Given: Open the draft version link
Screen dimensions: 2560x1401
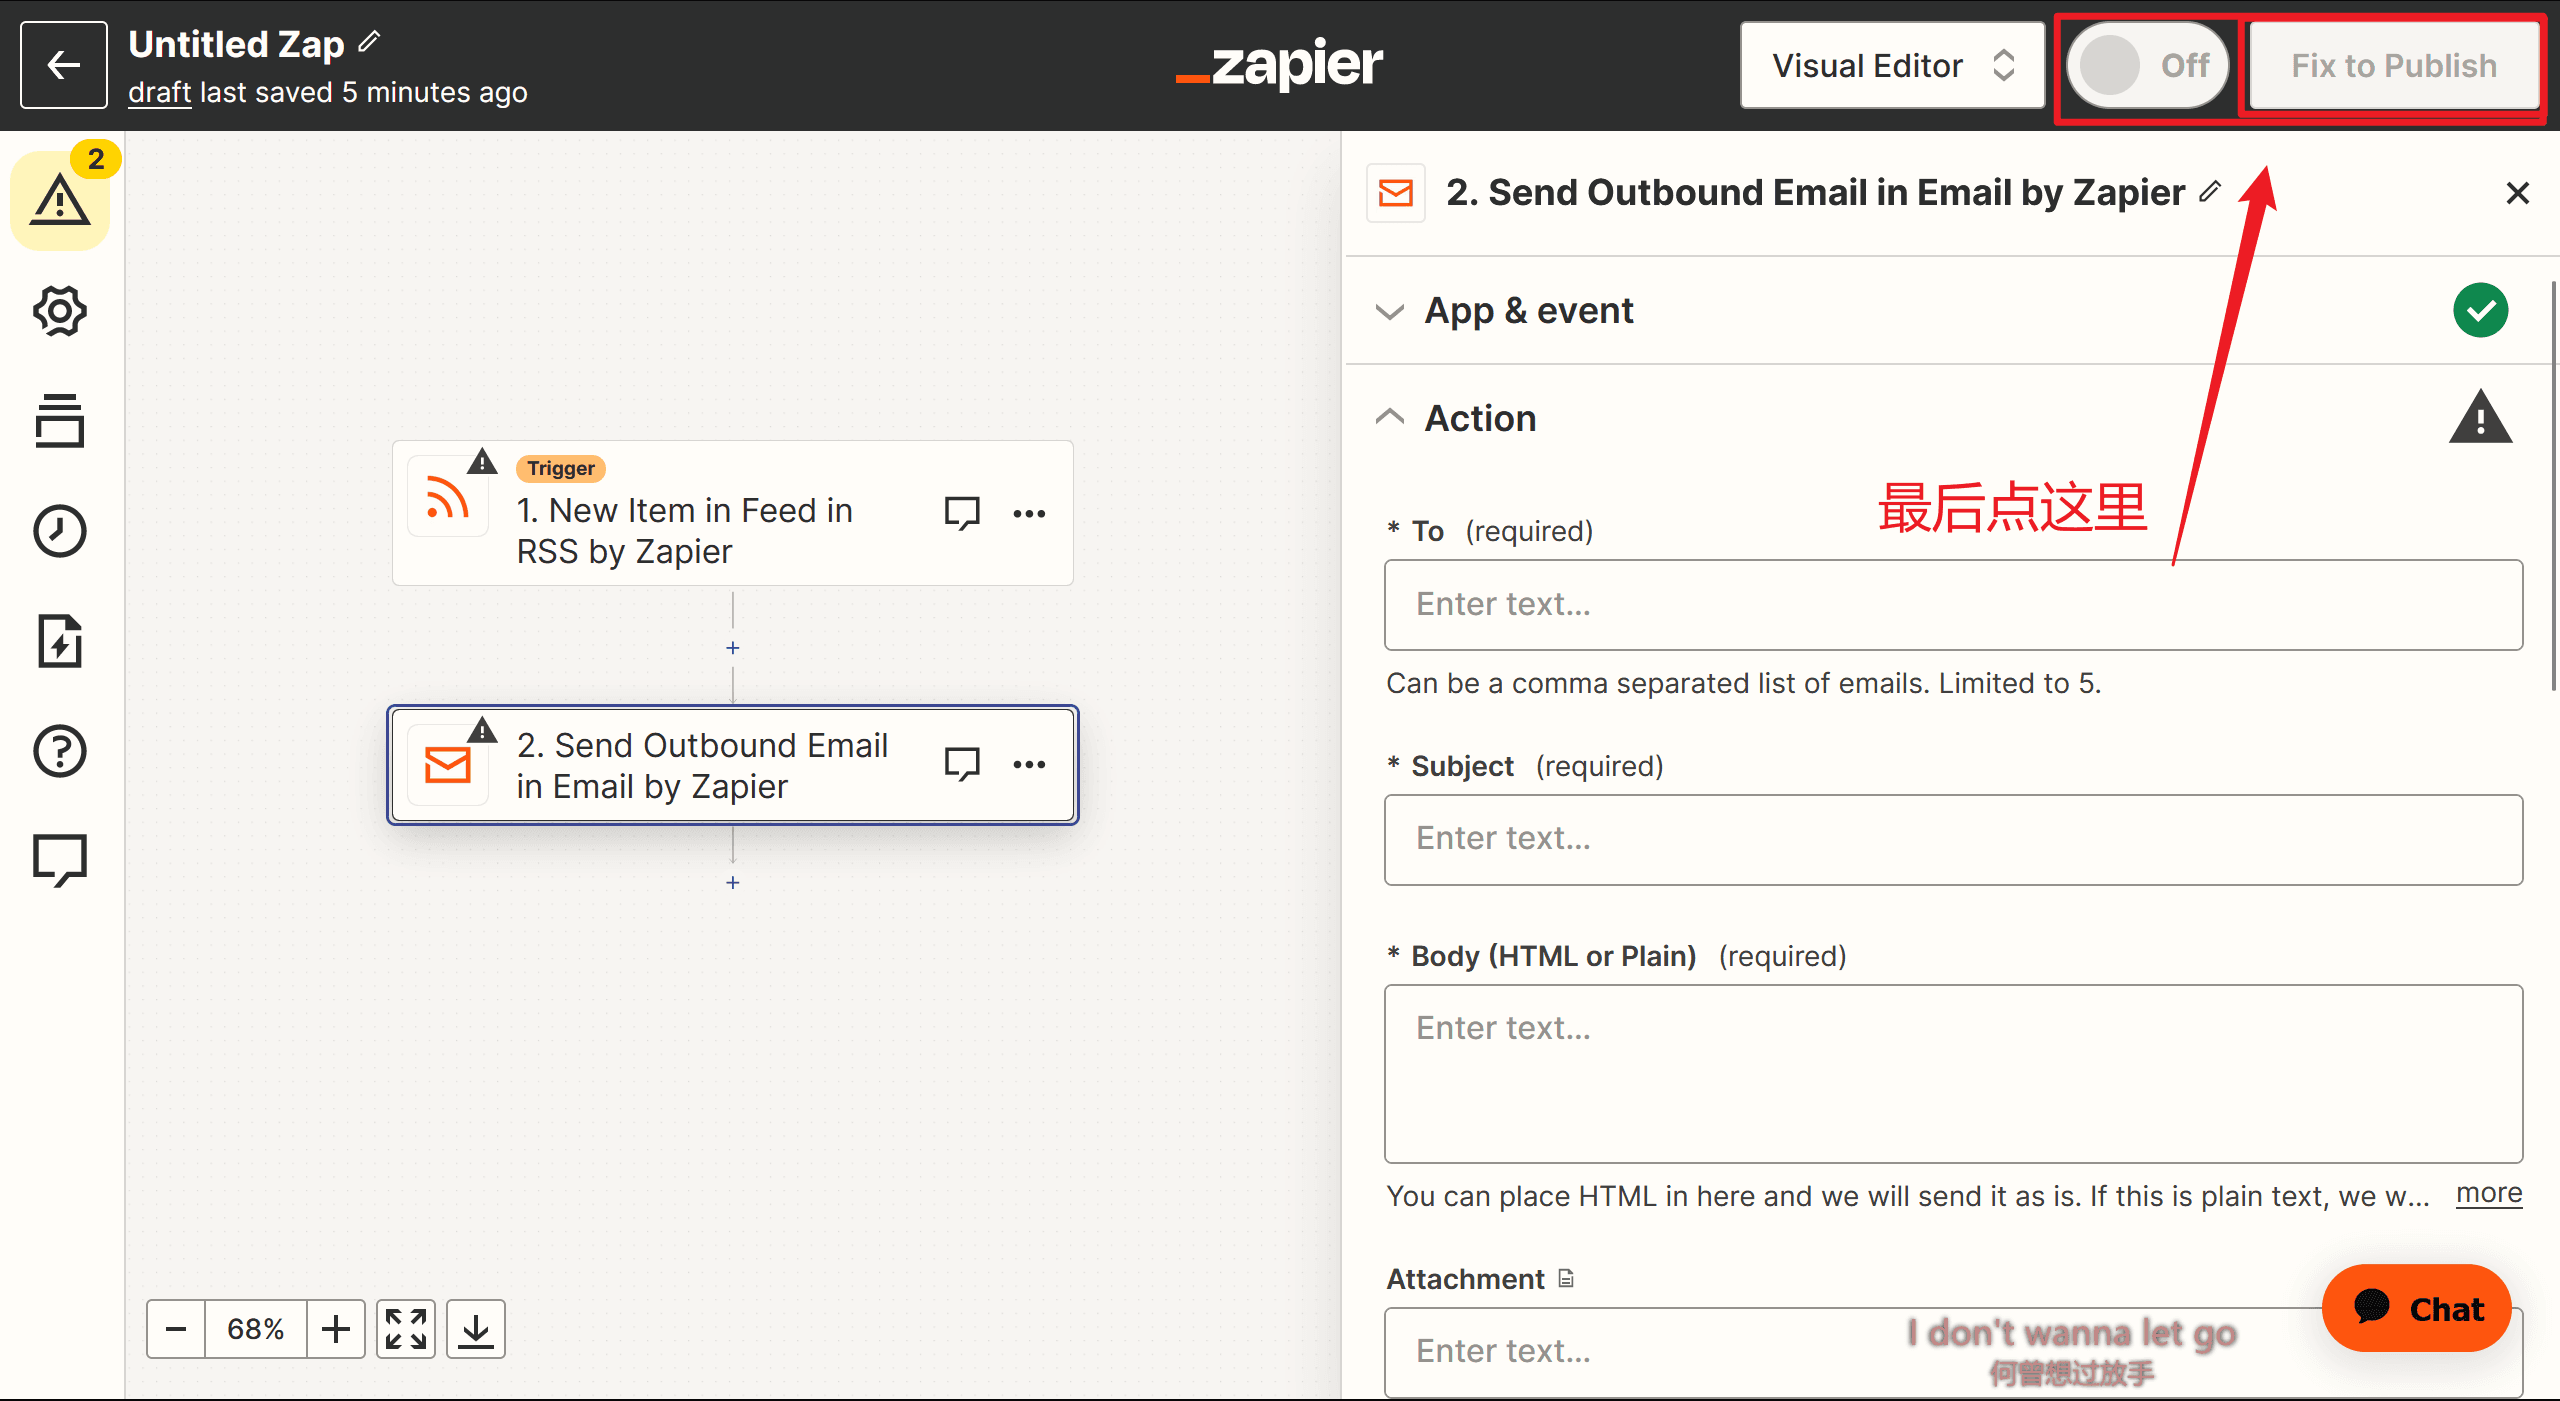Looking at the screenshot, I should click(159, 92).
